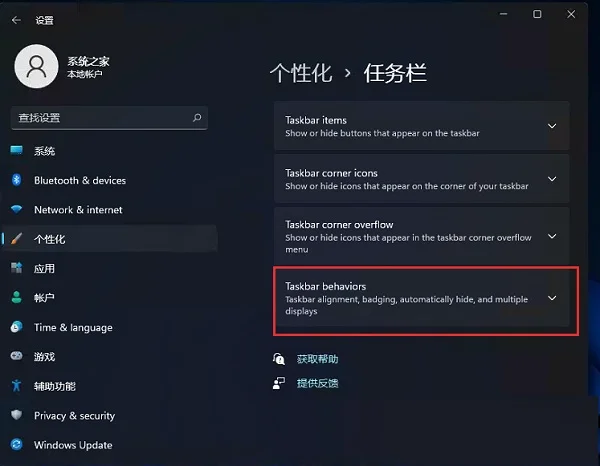
Task: Open the 获取帮助 help link
Action: point(317,359)
